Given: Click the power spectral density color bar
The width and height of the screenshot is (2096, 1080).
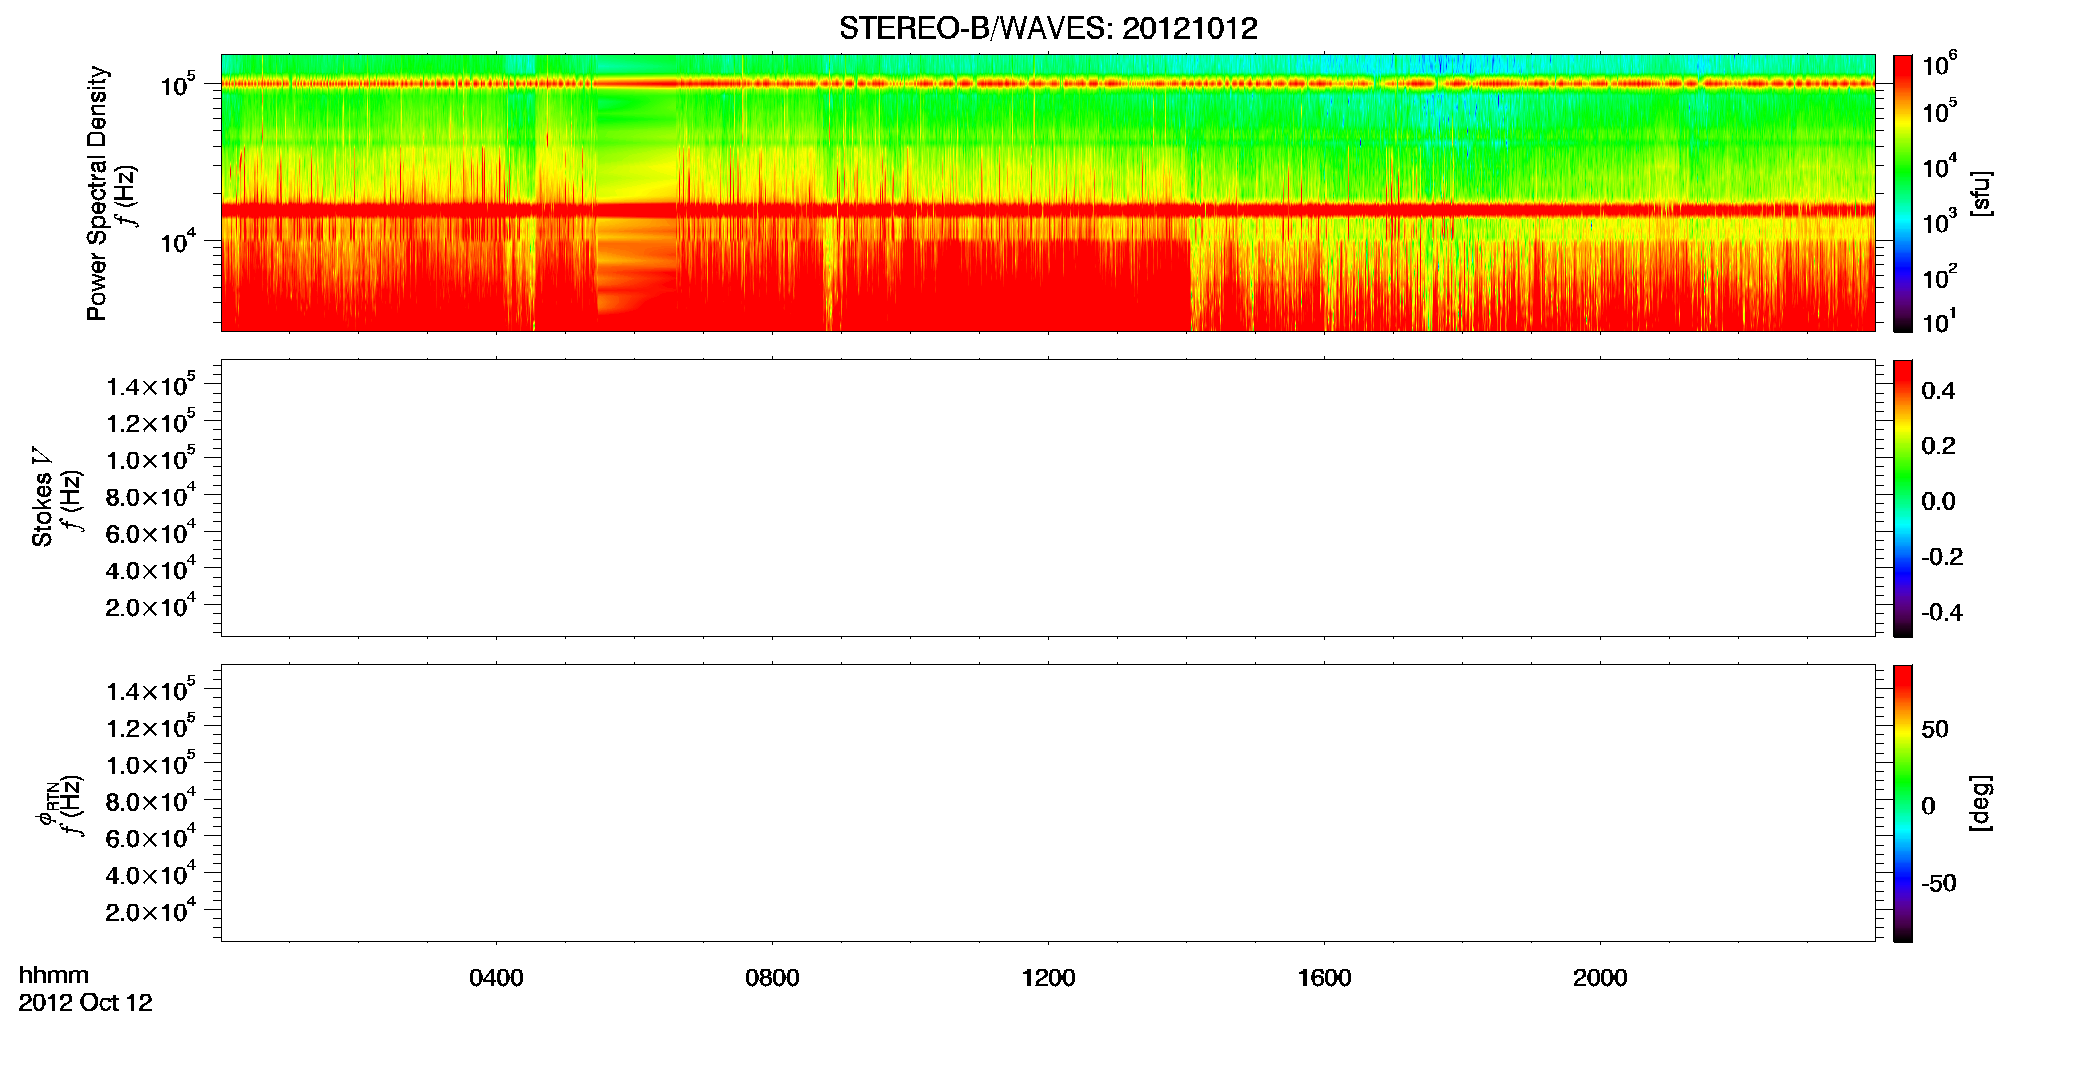Looking at the screenshot, I should pyautogui.click(x=1903, y=193).
